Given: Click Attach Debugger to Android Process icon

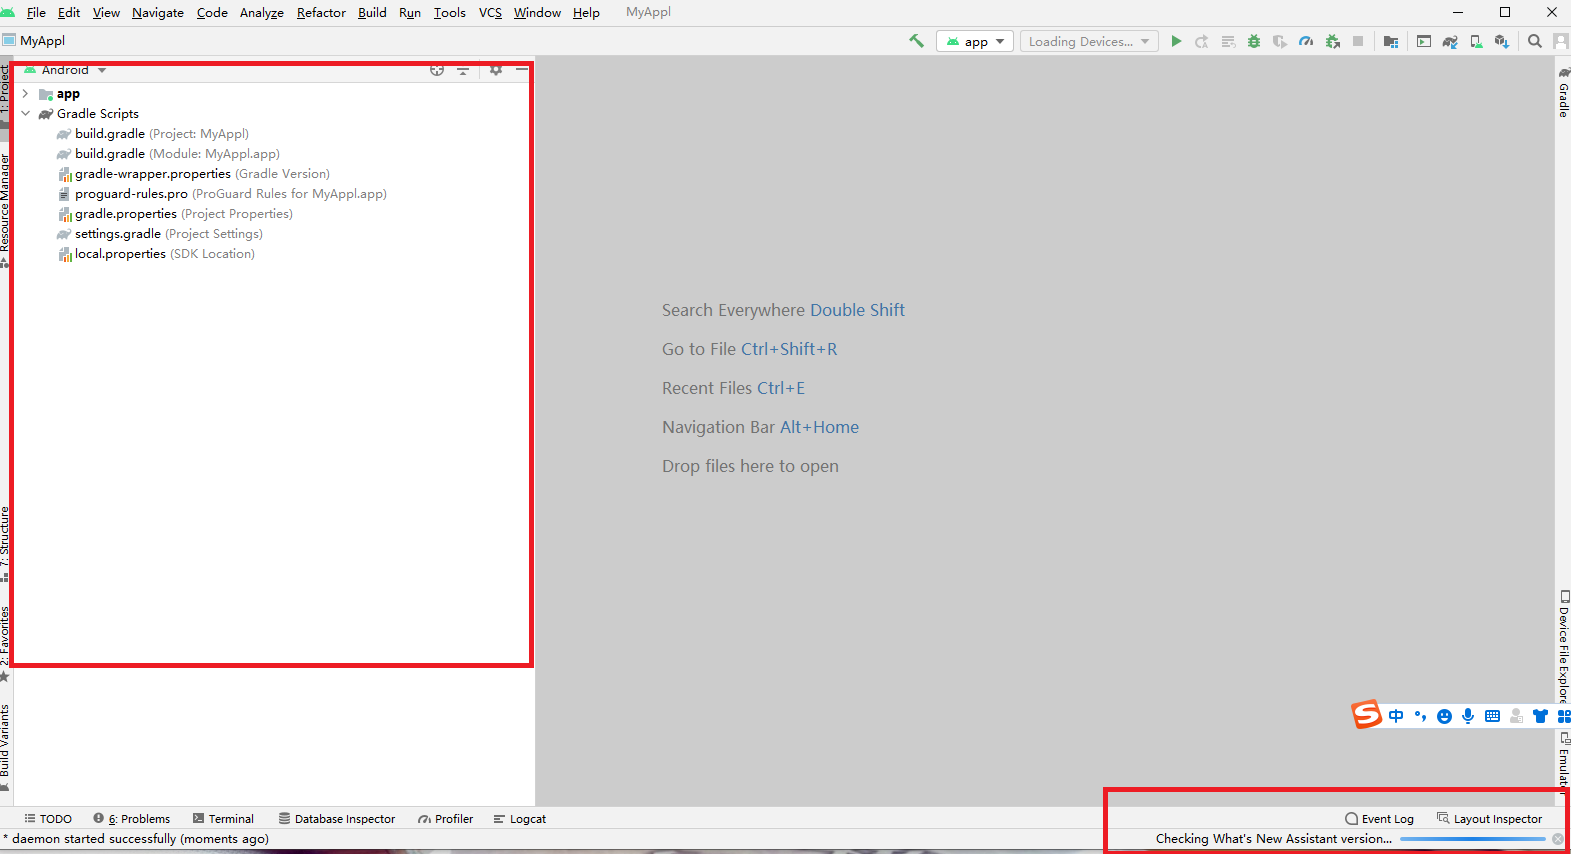Looking at the screenshot, I should click(1332, 41).
